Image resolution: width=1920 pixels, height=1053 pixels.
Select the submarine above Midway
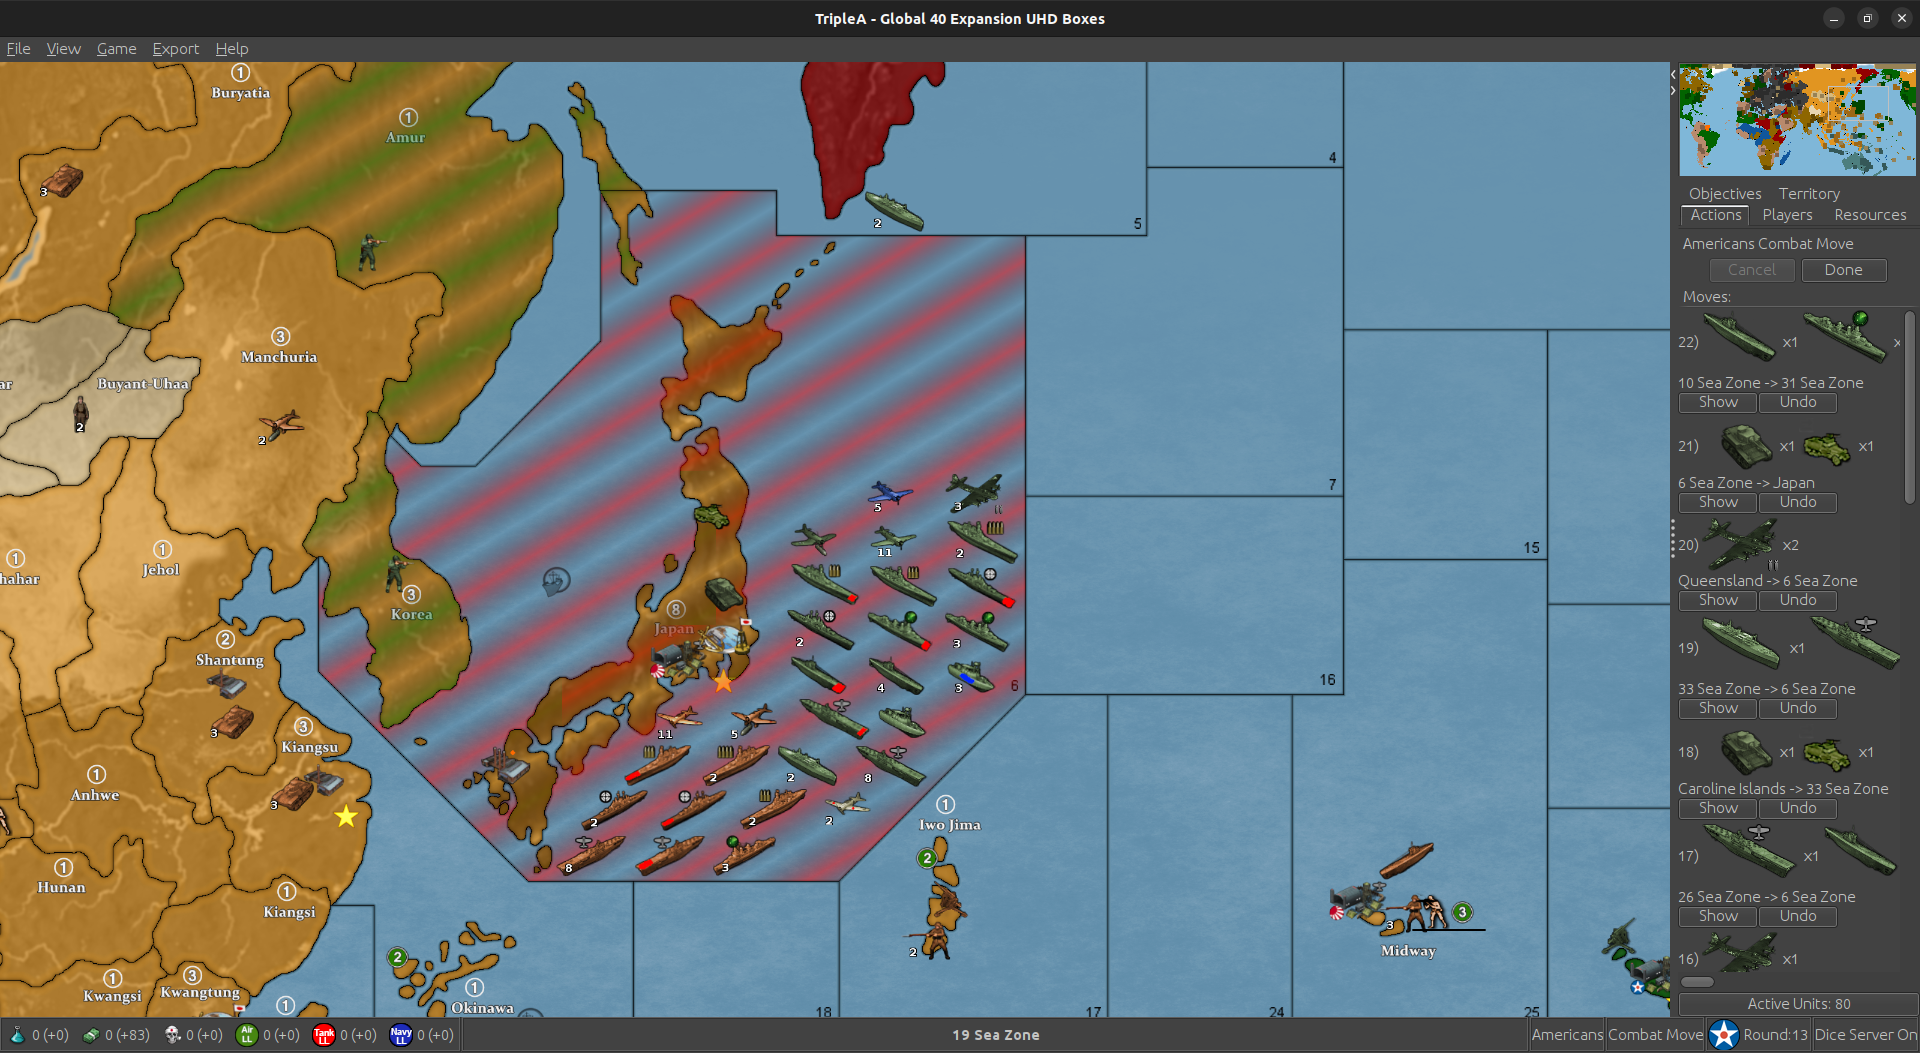(1407, 860)
